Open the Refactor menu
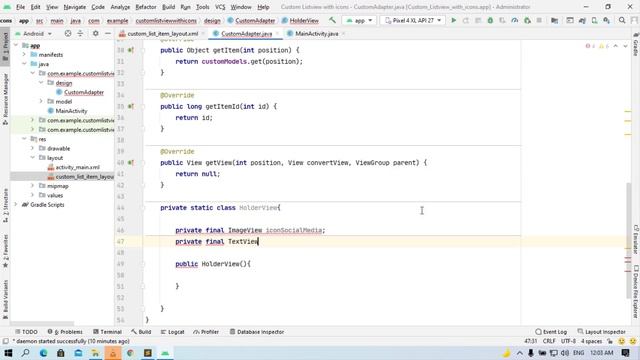Viewport: 640px width, 360px height. click(146, 7)
